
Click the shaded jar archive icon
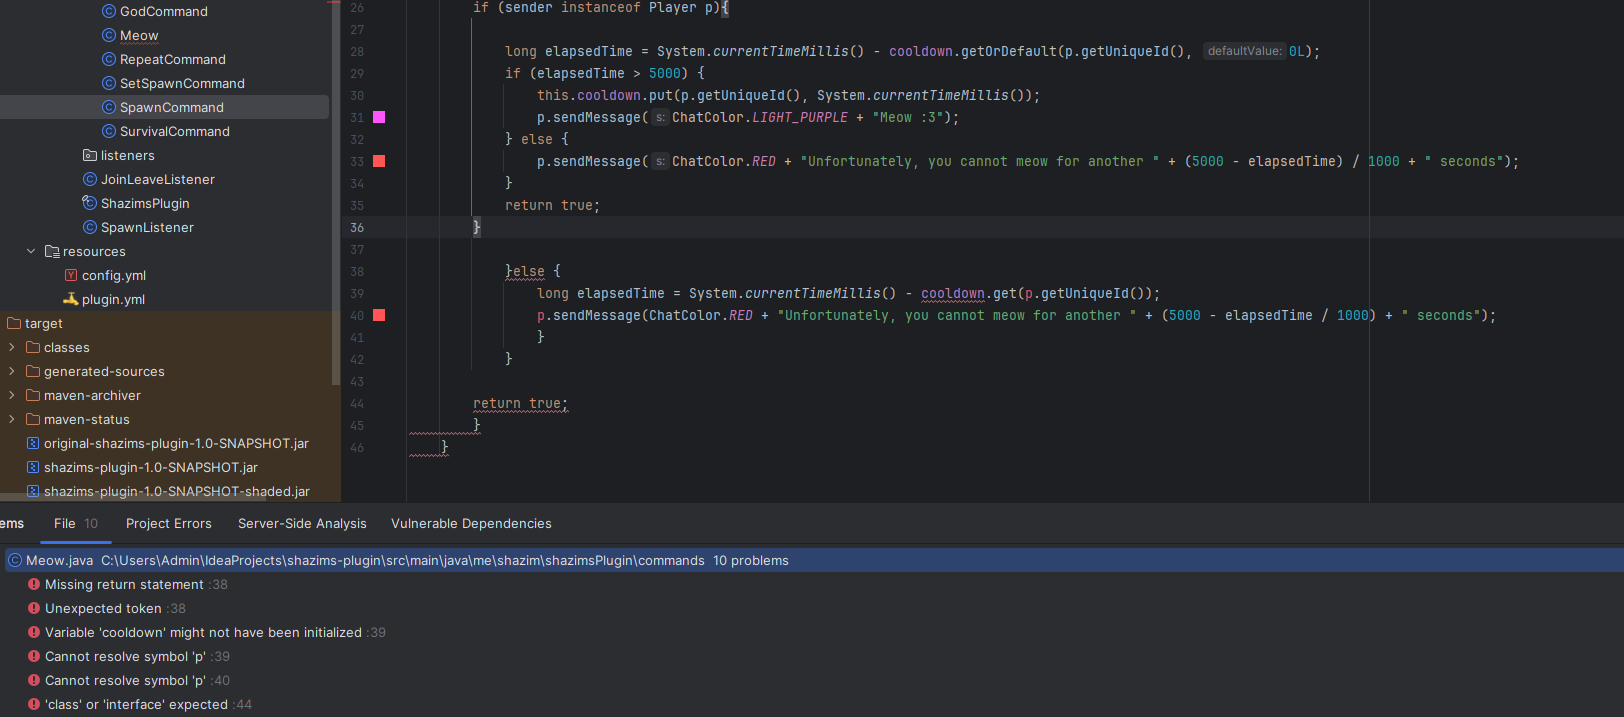tap(33, 491)
